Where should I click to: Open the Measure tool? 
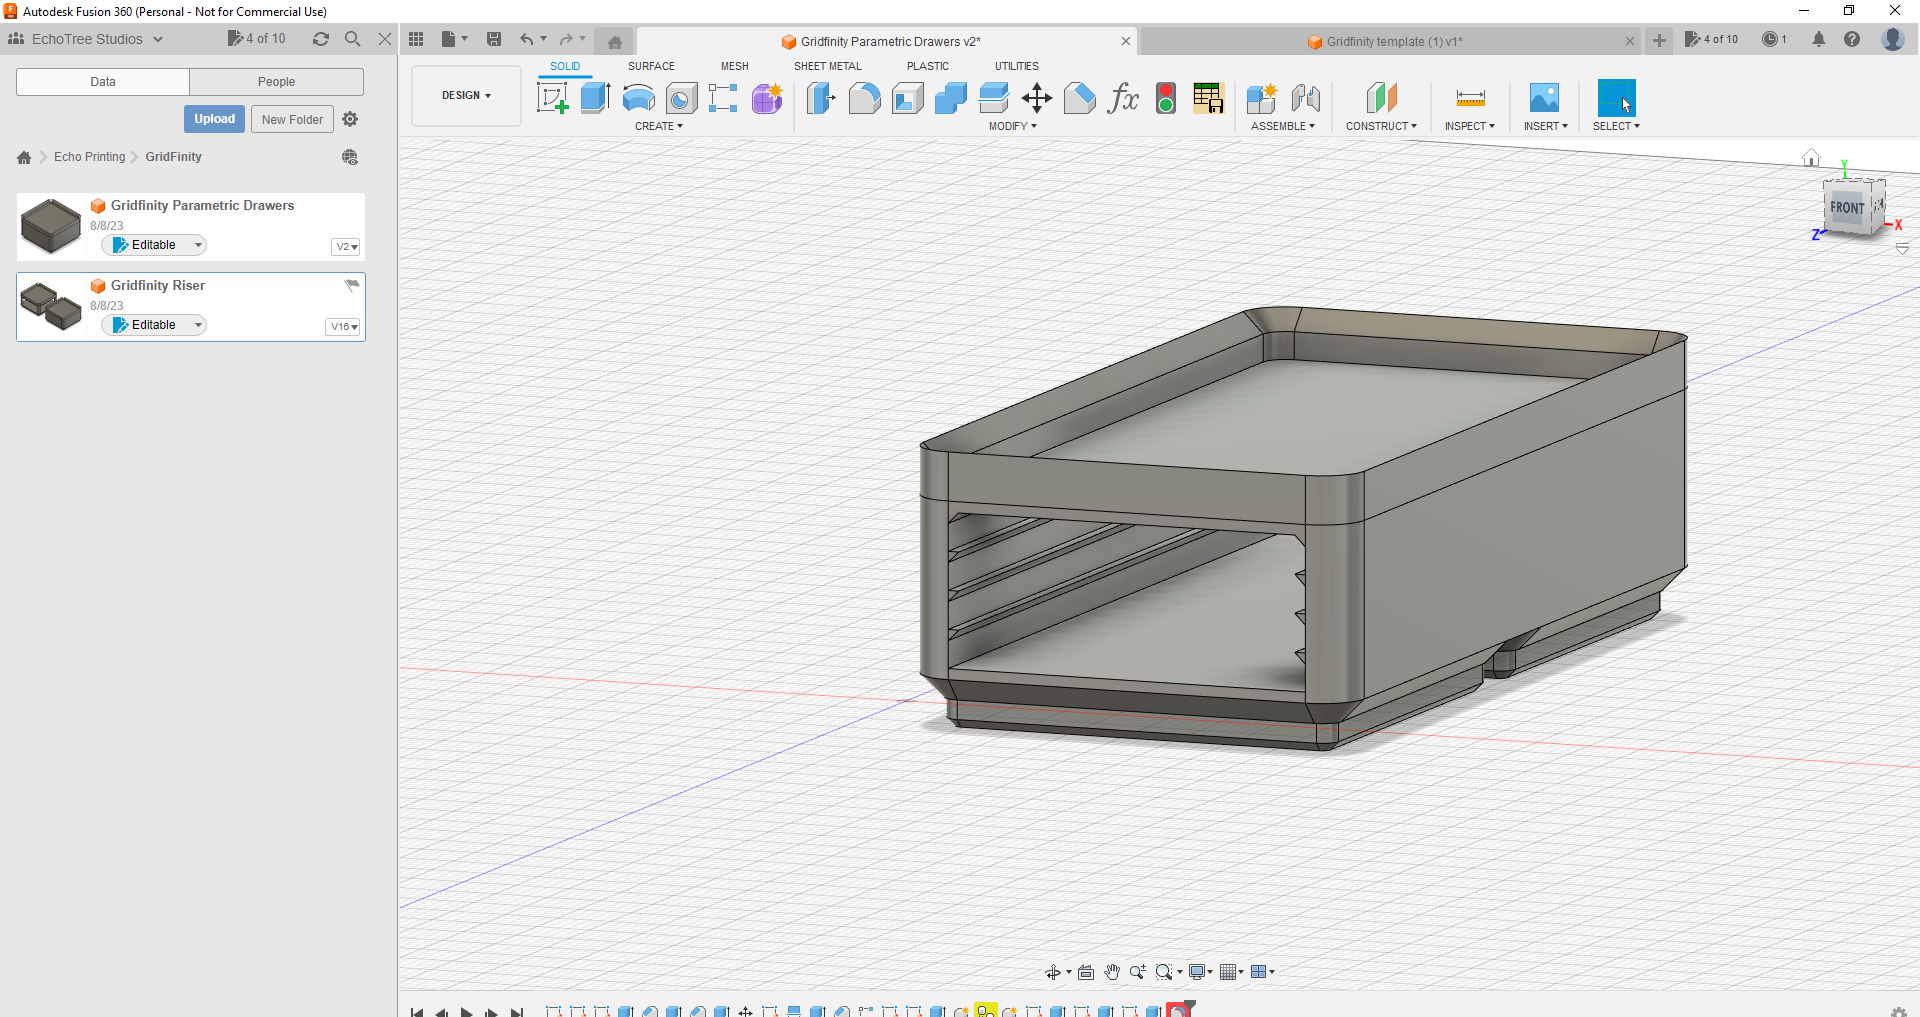tap(1470, 97)
